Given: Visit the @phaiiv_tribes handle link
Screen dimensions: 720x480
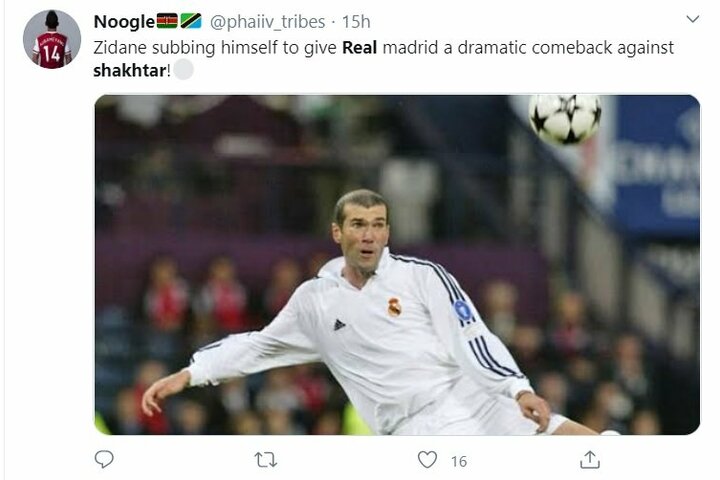Looking at the screenshot, I should (x=267, y=22).
